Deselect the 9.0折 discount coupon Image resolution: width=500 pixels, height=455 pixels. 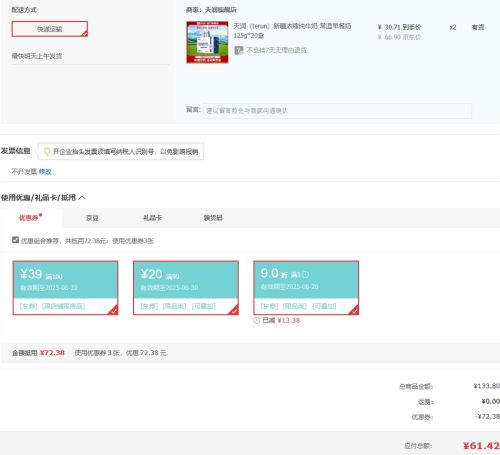(306, 288)
